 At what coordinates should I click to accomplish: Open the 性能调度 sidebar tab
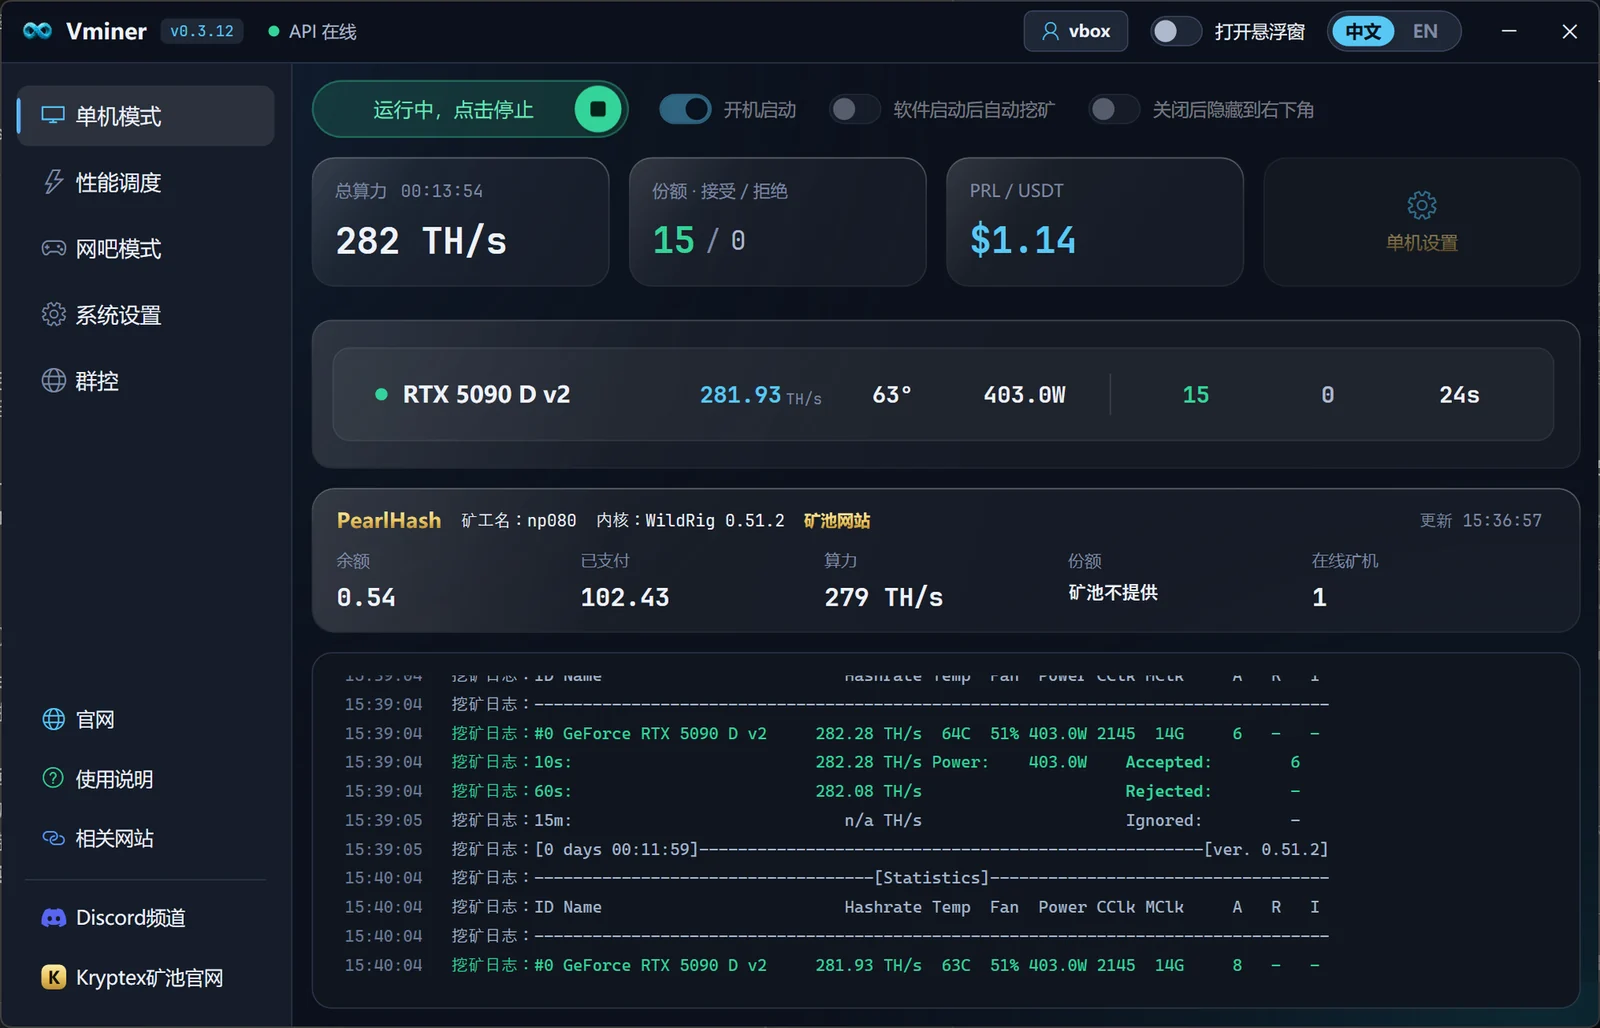(146, 182)
